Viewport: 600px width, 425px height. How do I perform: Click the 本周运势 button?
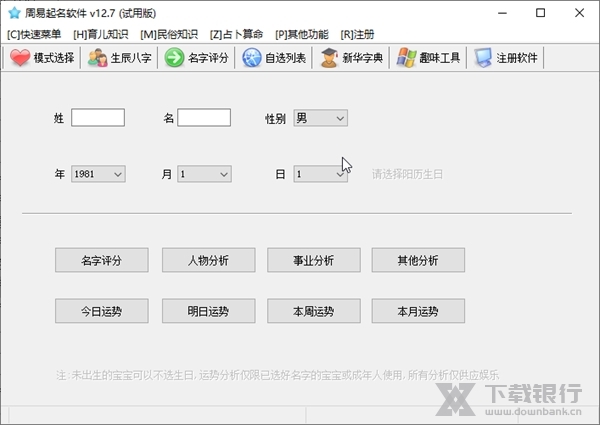point(314,311)
